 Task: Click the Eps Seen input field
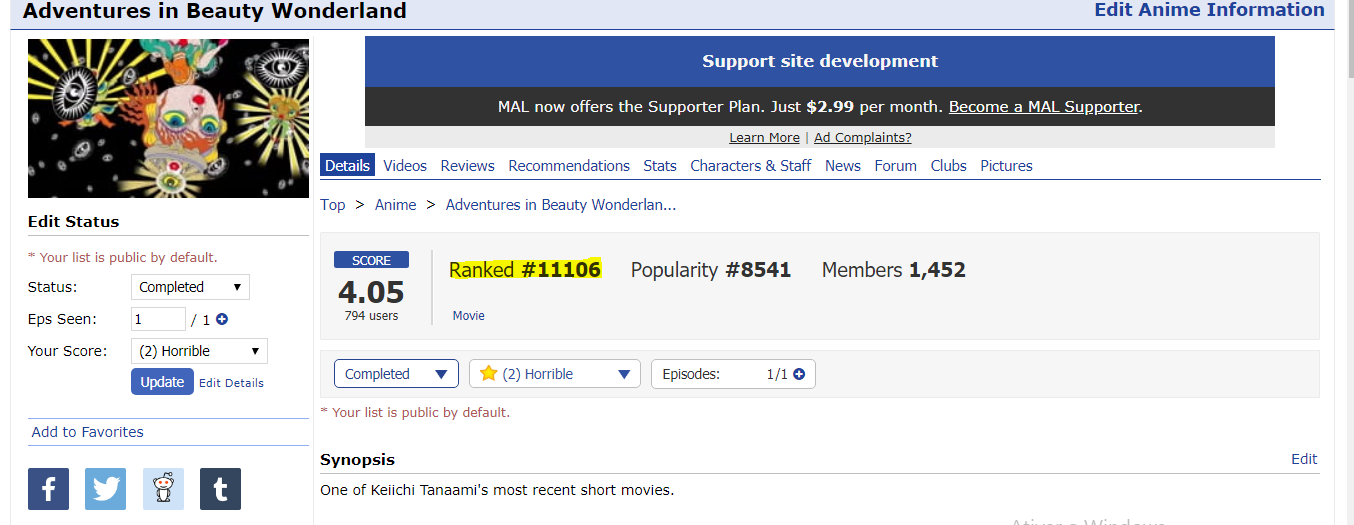158,320
